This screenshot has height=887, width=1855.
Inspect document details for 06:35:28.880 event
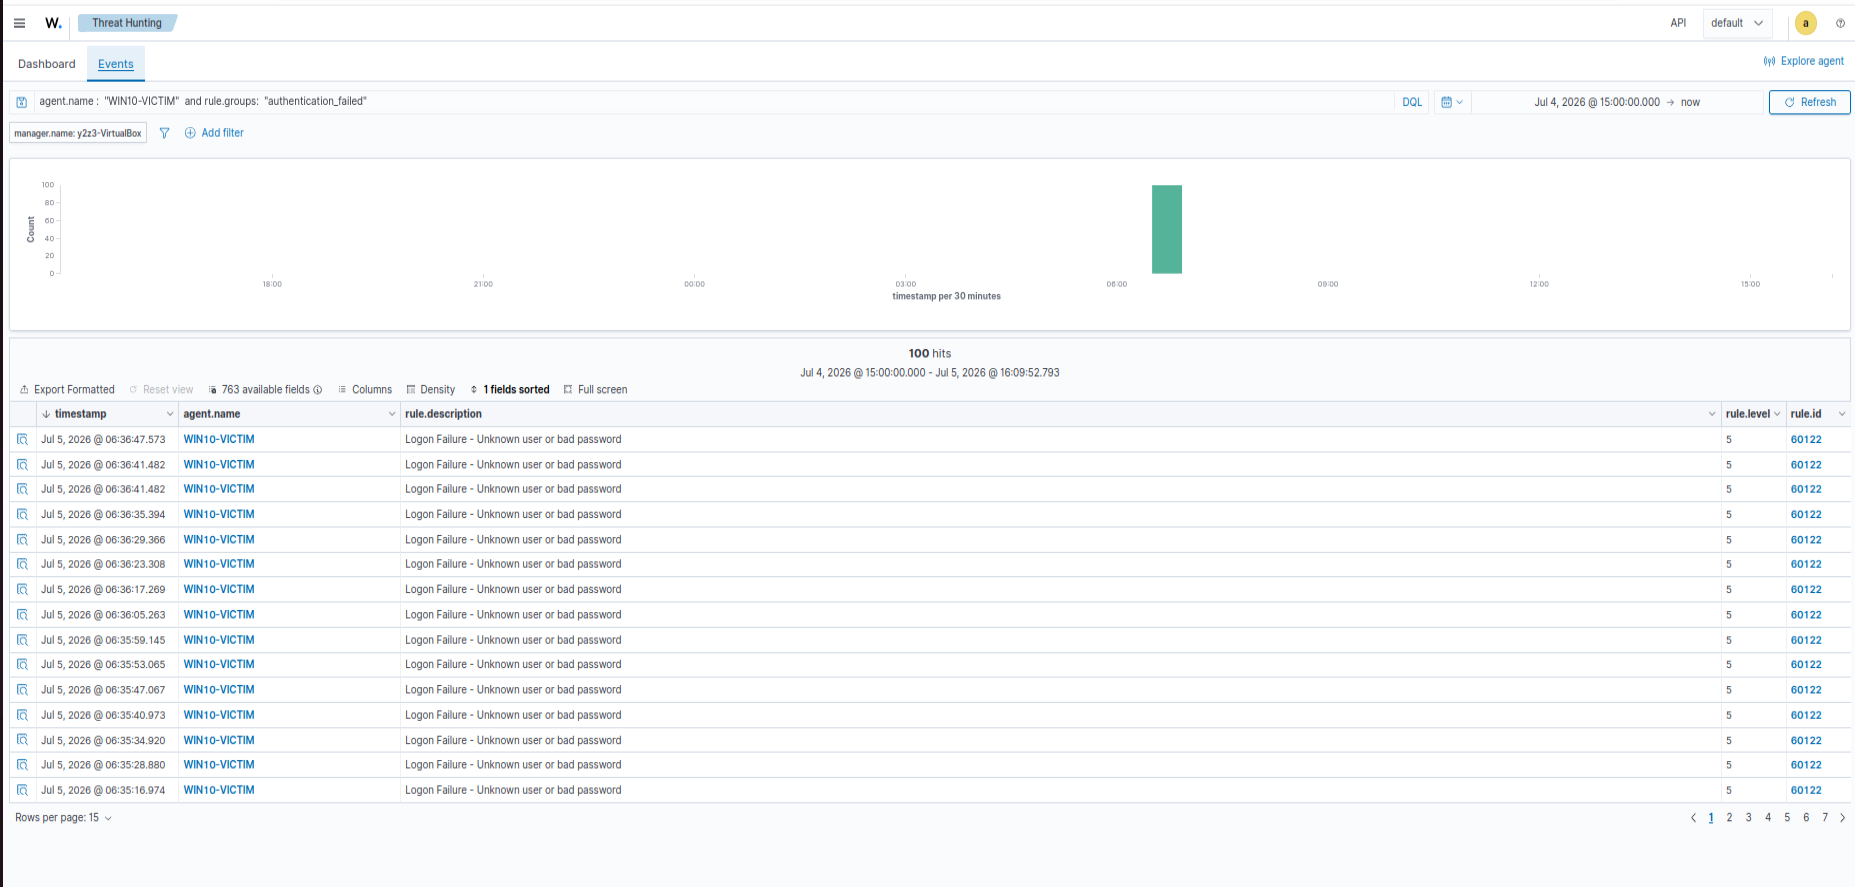coord(22,765)
